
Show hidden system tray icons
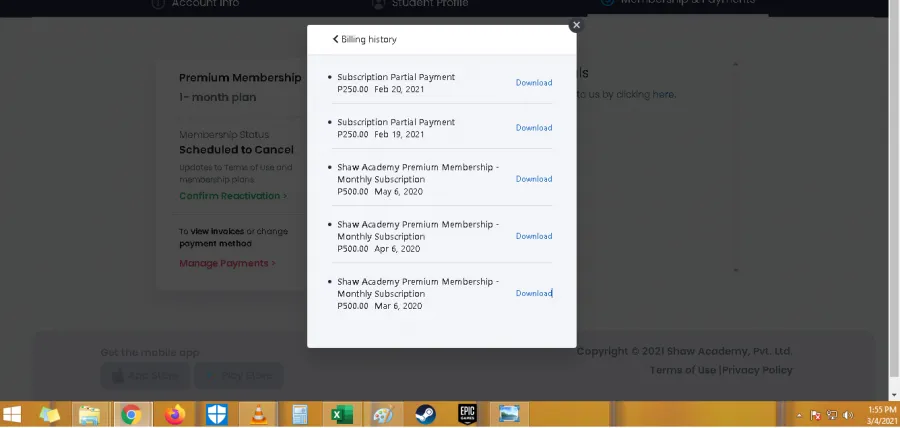(799, 415)
